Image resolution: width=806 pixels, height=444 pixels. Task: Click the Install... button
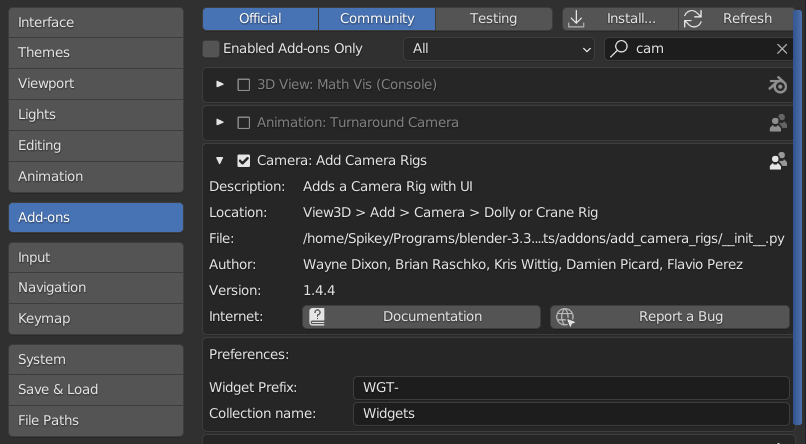620,18
